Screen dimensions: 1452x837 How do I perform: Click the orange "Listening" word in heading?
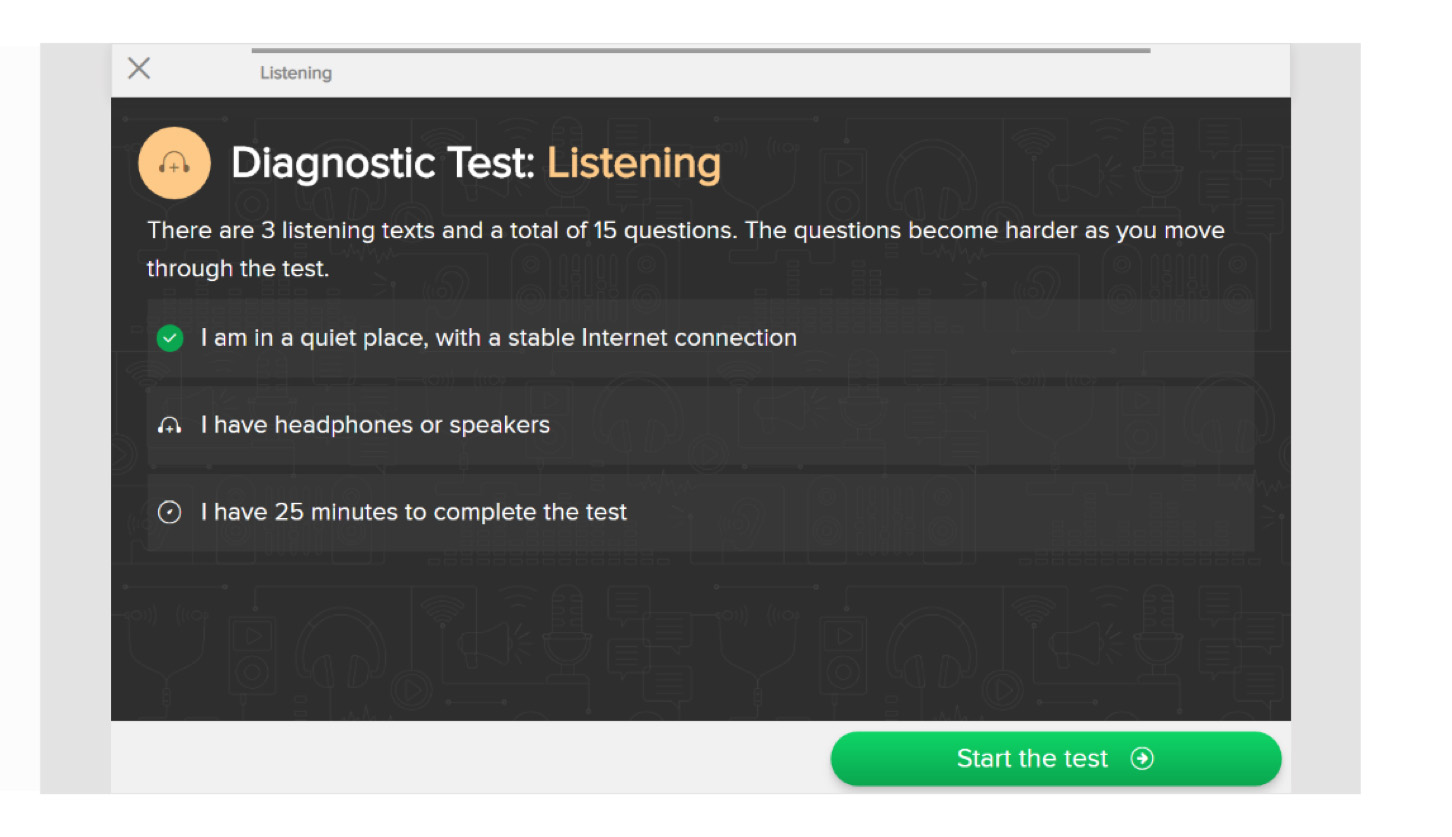[634, 163]
